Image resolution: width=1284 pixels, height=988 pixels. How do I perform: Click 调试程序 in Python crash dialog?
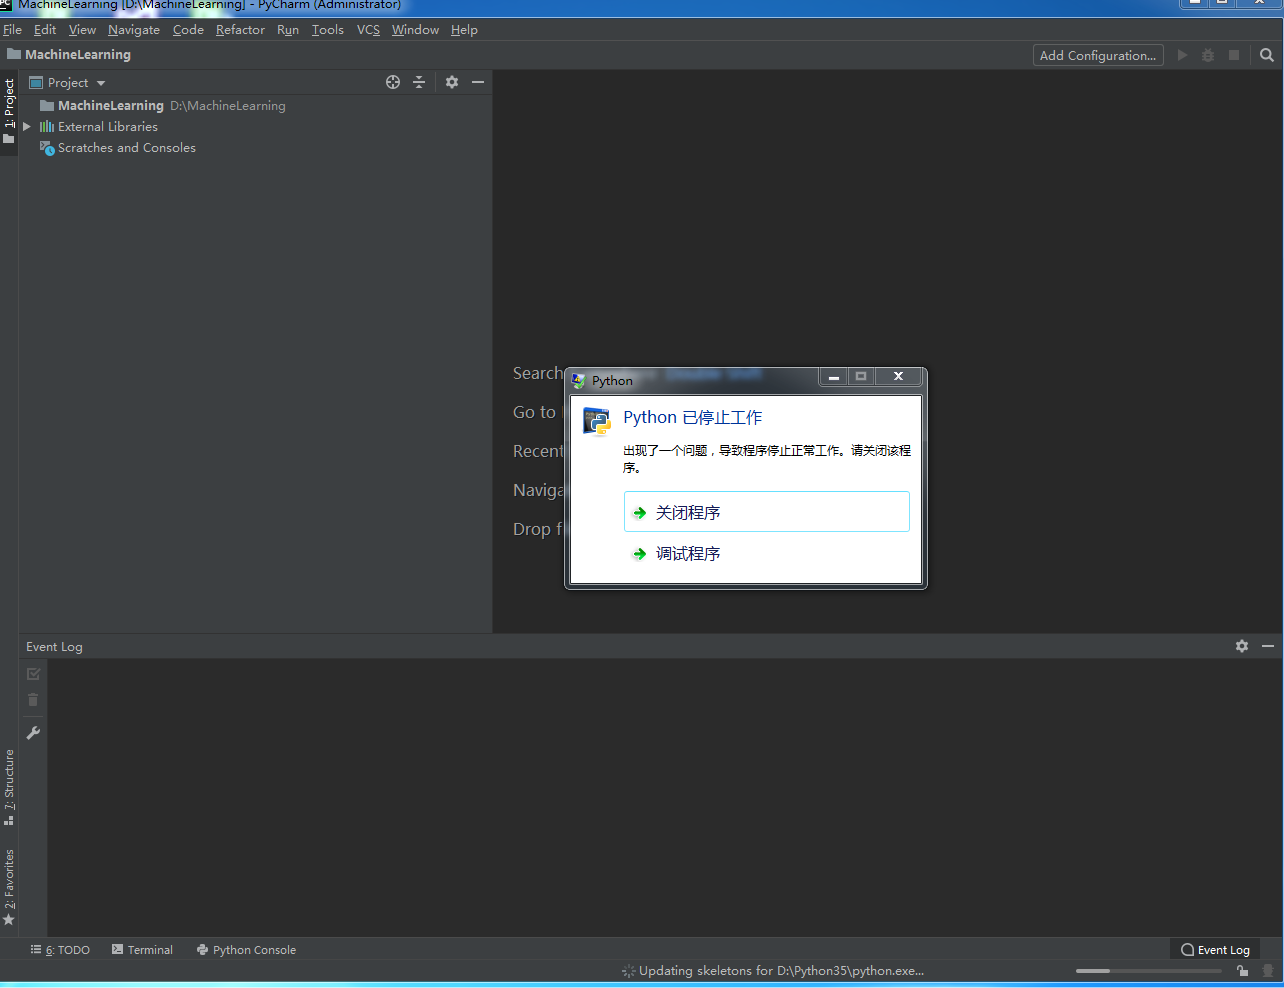tap(766, 553)
